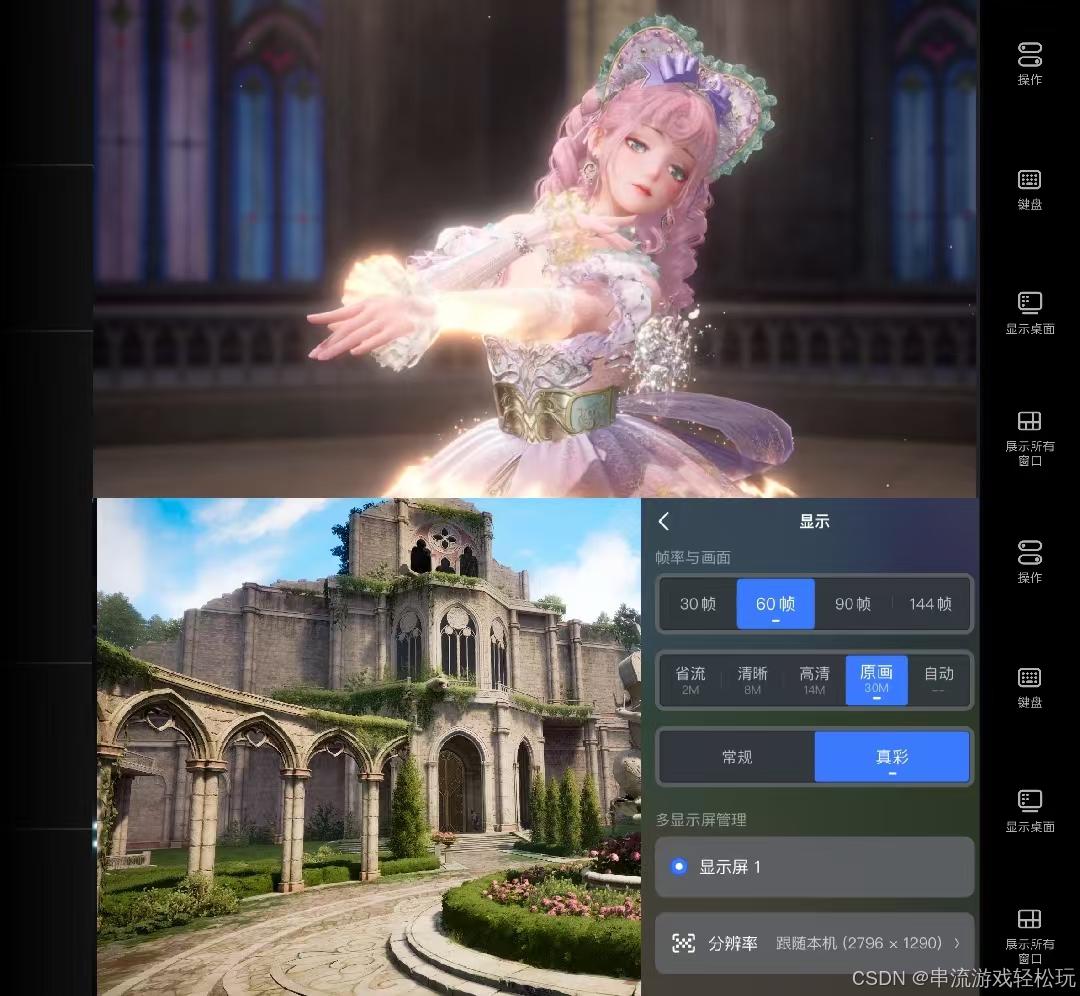Choose 高清 14M quality
The width and height of the screenshot is (1080, 996).
click(814, 680)
